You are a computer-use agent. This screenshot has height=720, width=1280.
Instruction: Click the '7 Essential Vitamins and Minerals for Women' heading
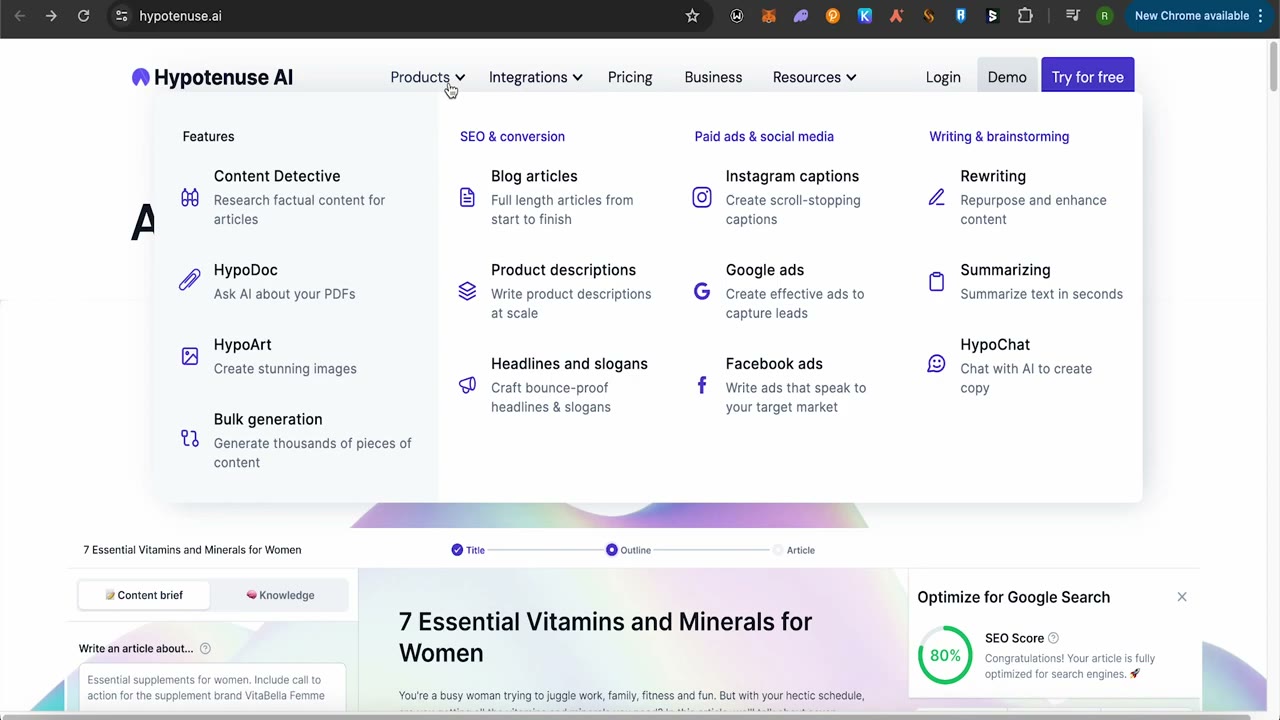pos(605,637)
